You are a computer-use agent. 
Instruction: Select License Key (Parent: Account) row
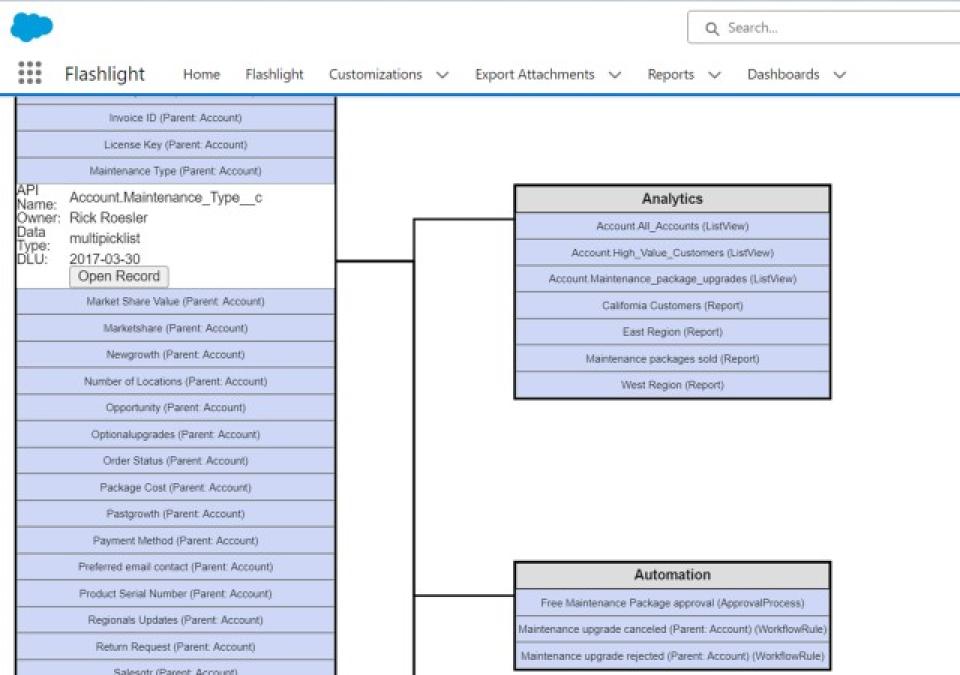[176, 145]
